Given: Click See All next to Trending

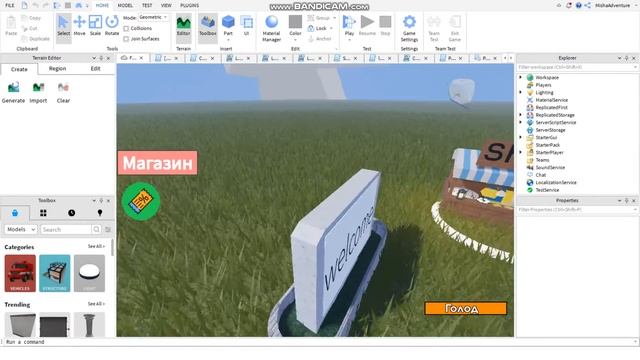Looking at the screenshot, I should [96, 304].
